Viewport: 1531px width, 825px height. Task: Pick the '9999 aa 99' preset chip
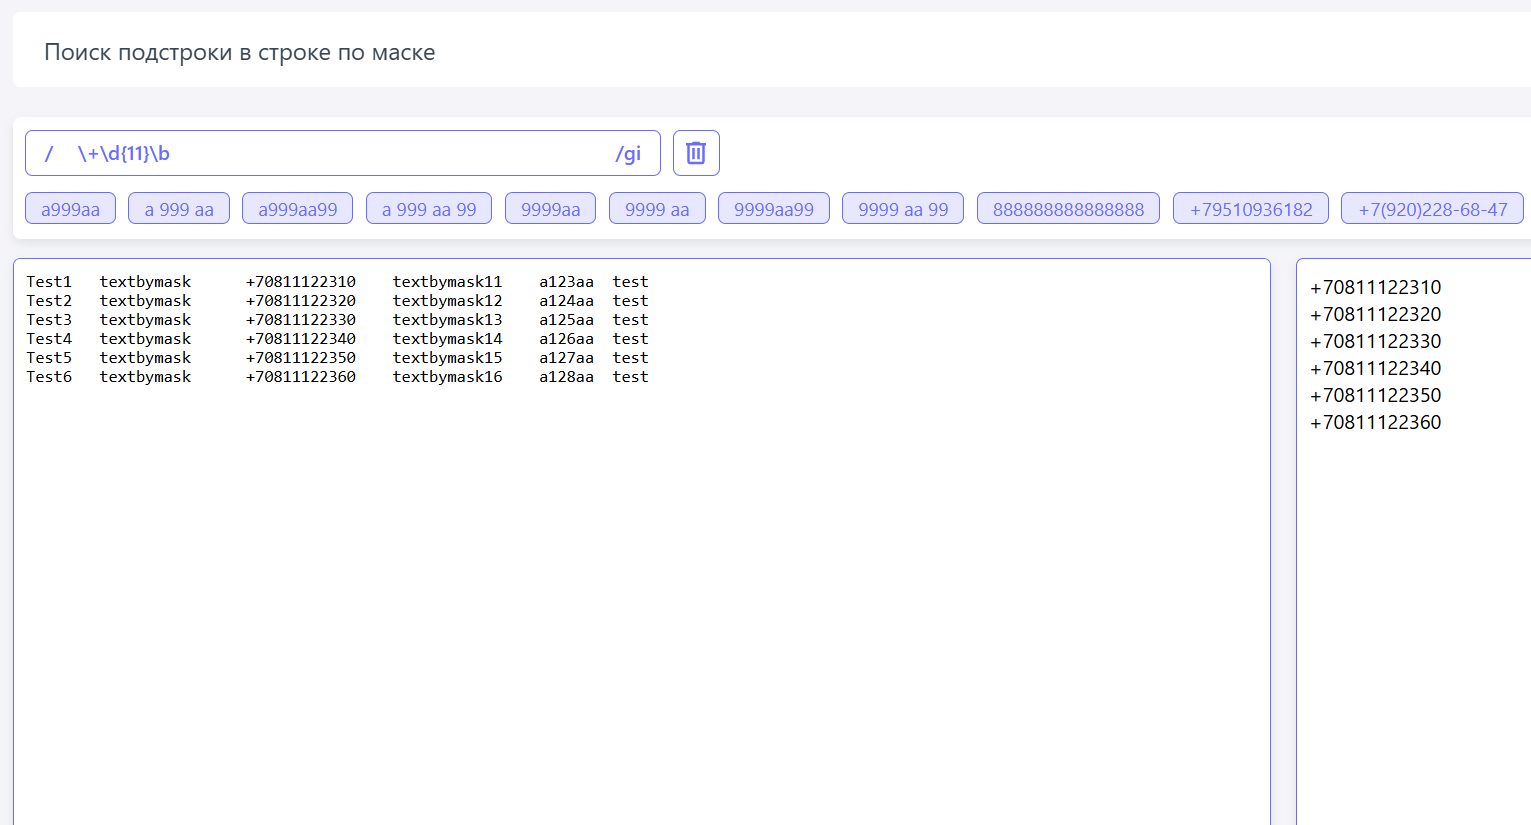pyautogui.click(x=903, y=209)
